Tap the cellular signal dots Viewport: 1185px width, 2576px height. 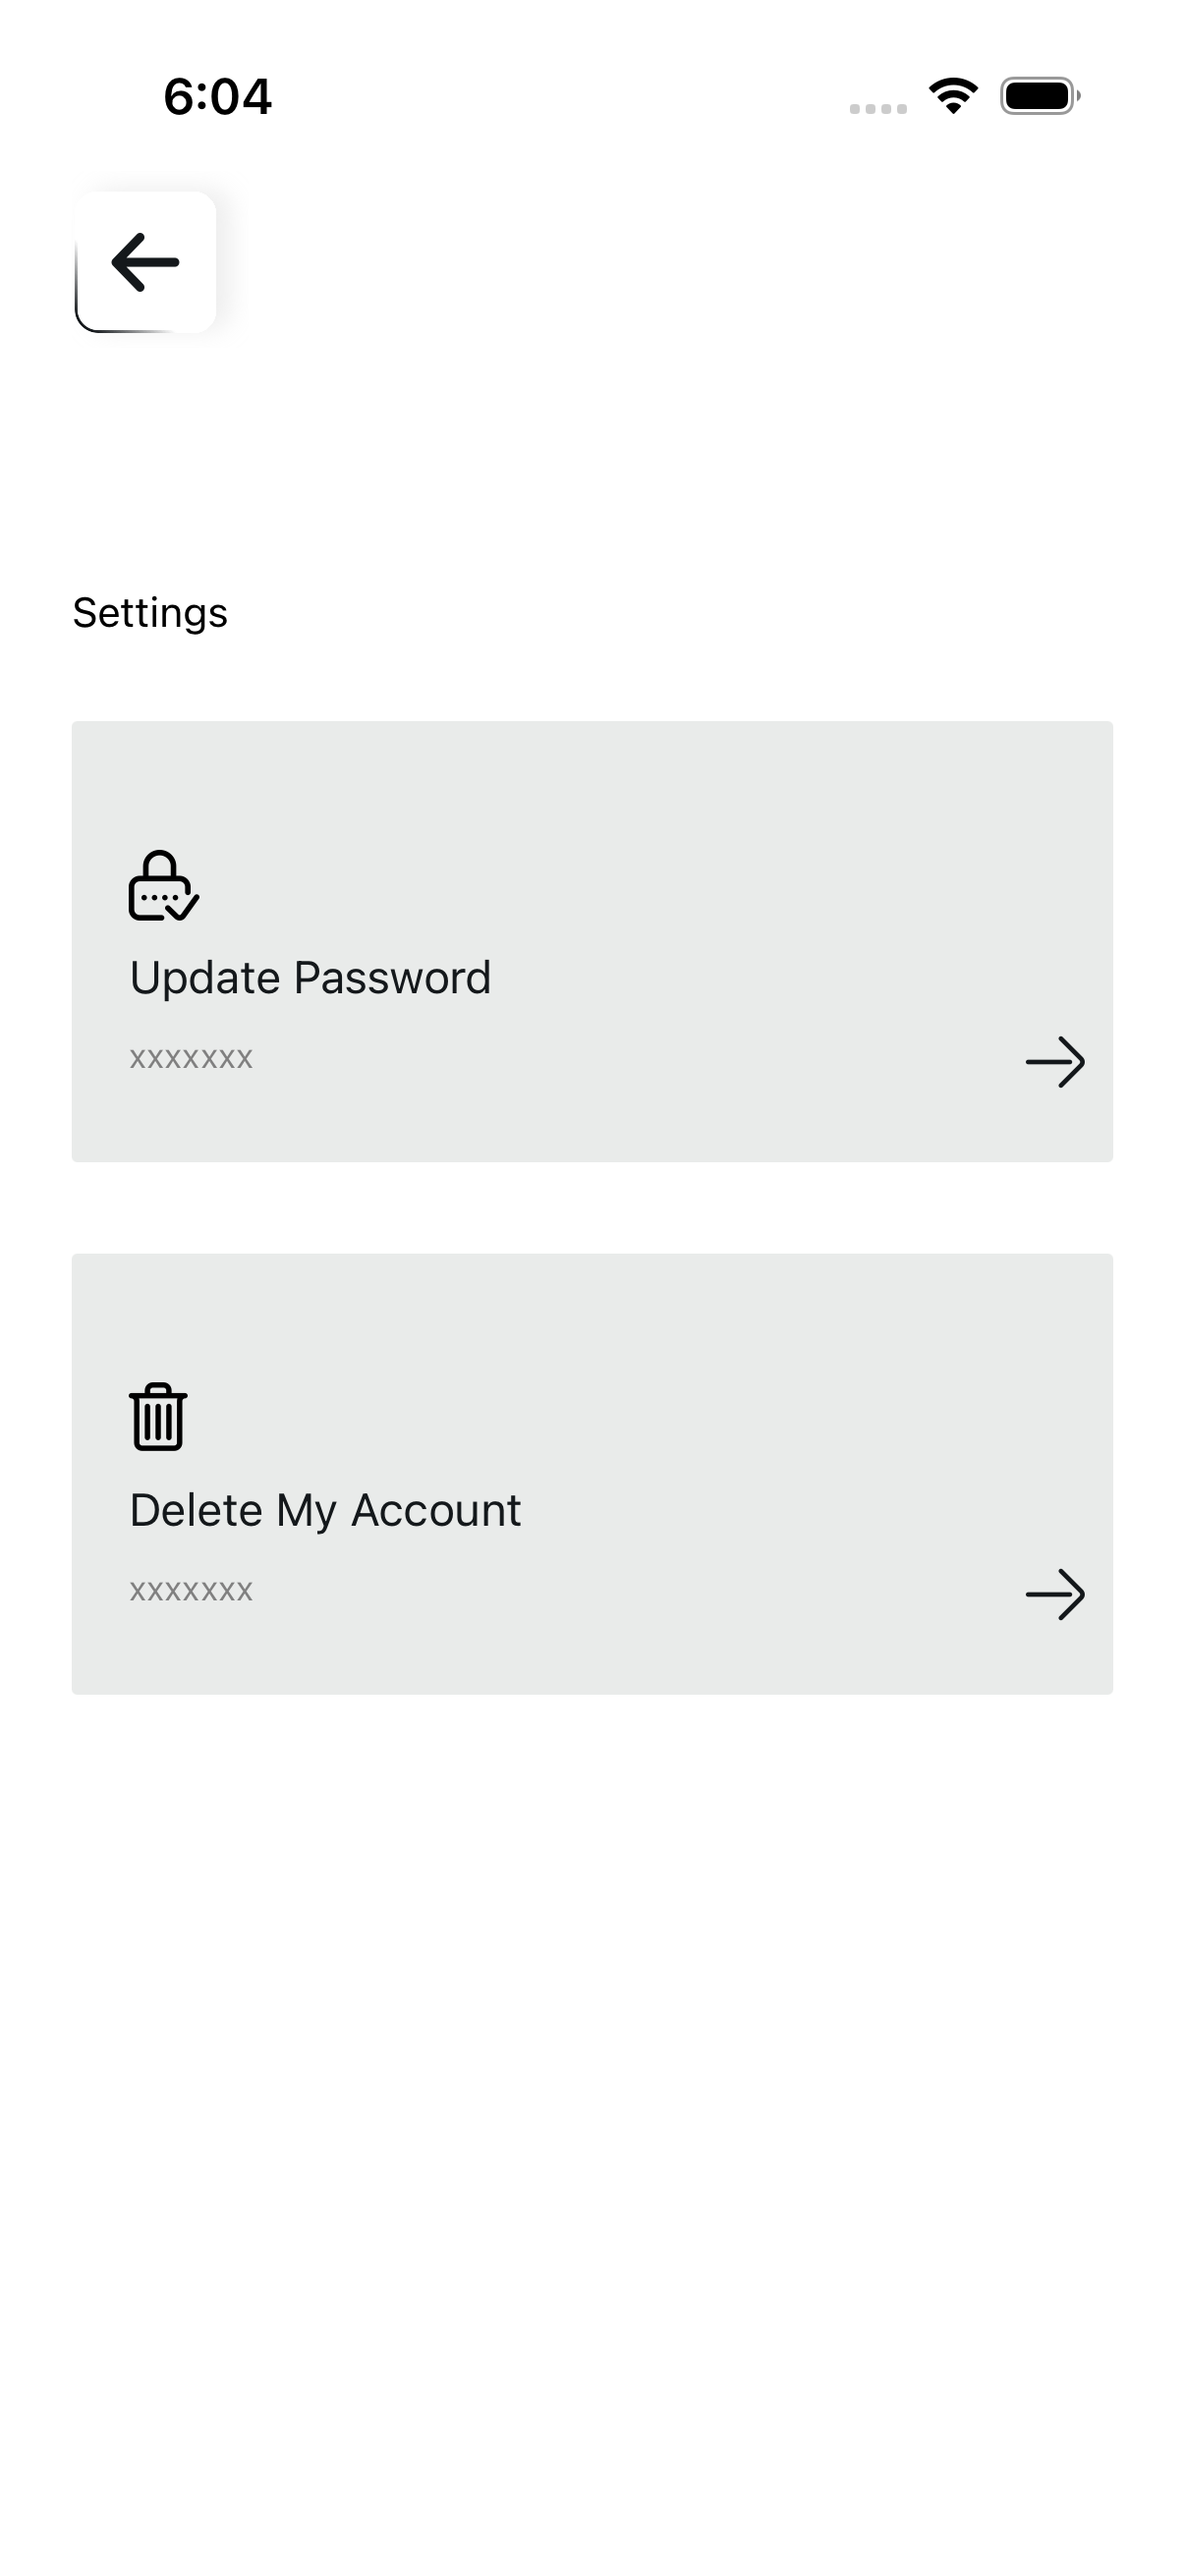[x=878, y=109]
